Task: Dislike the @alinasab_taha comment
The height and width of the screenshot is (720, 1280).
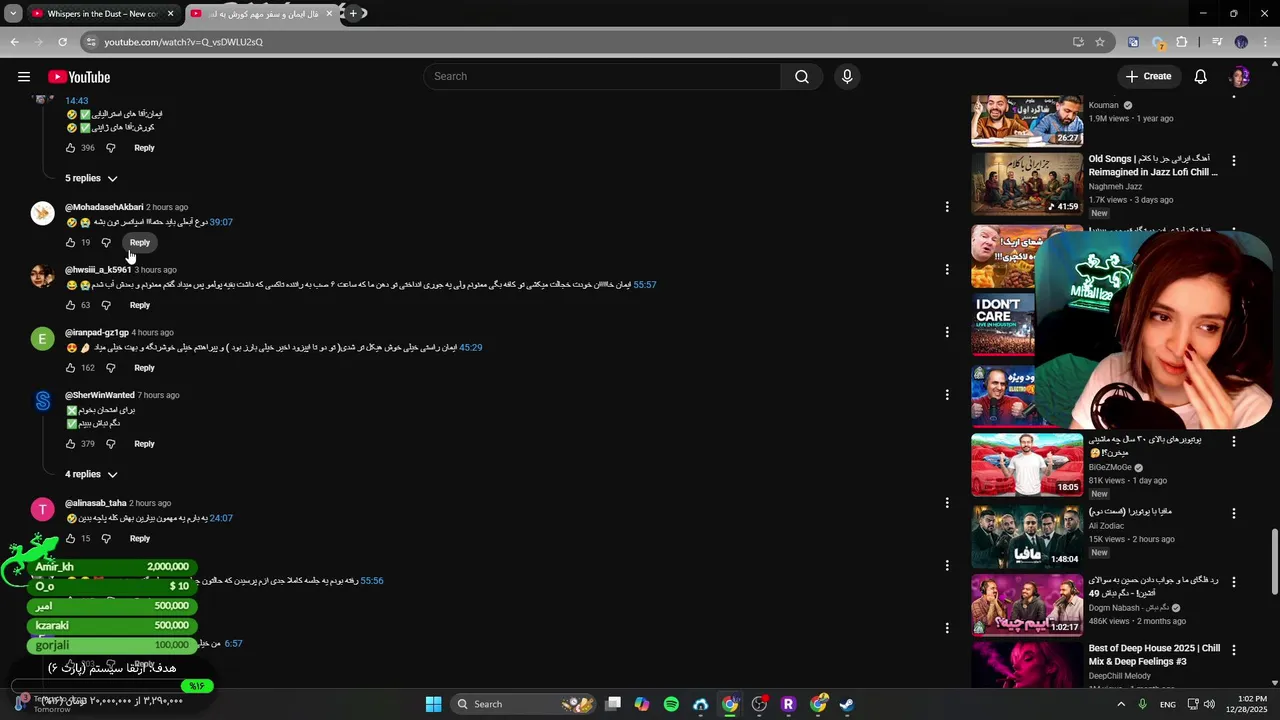Action: pyautogui.click(x=106, y=539)
